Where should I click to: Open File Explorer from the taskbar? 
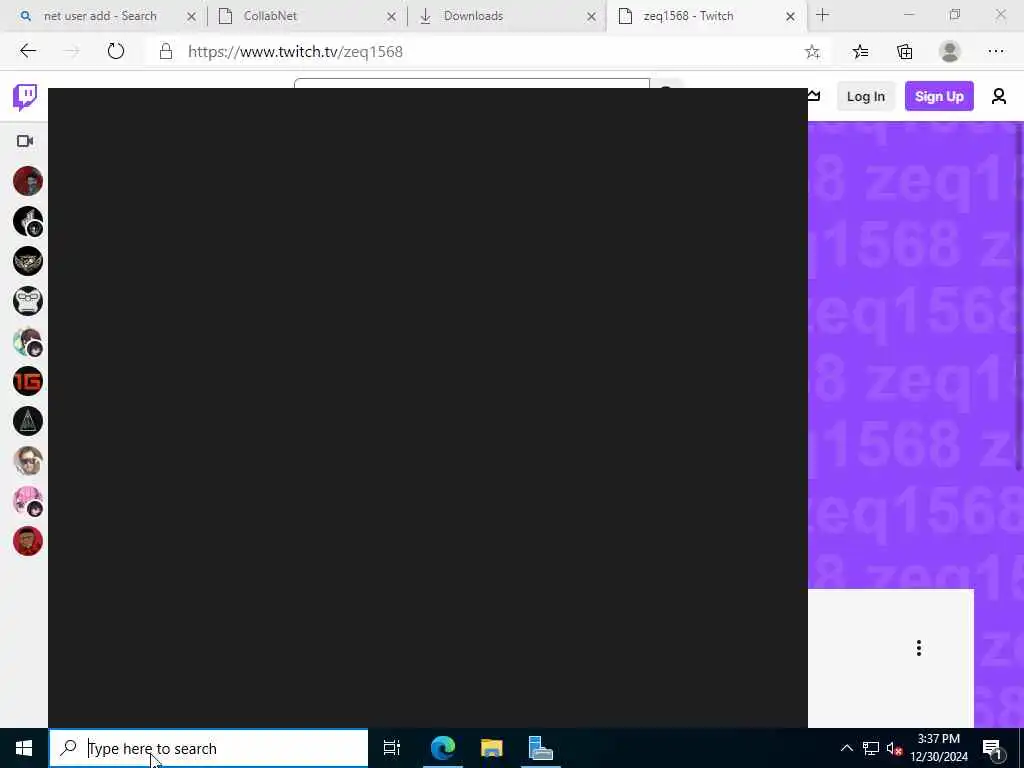pyautogui.click(x=491, y=748)
